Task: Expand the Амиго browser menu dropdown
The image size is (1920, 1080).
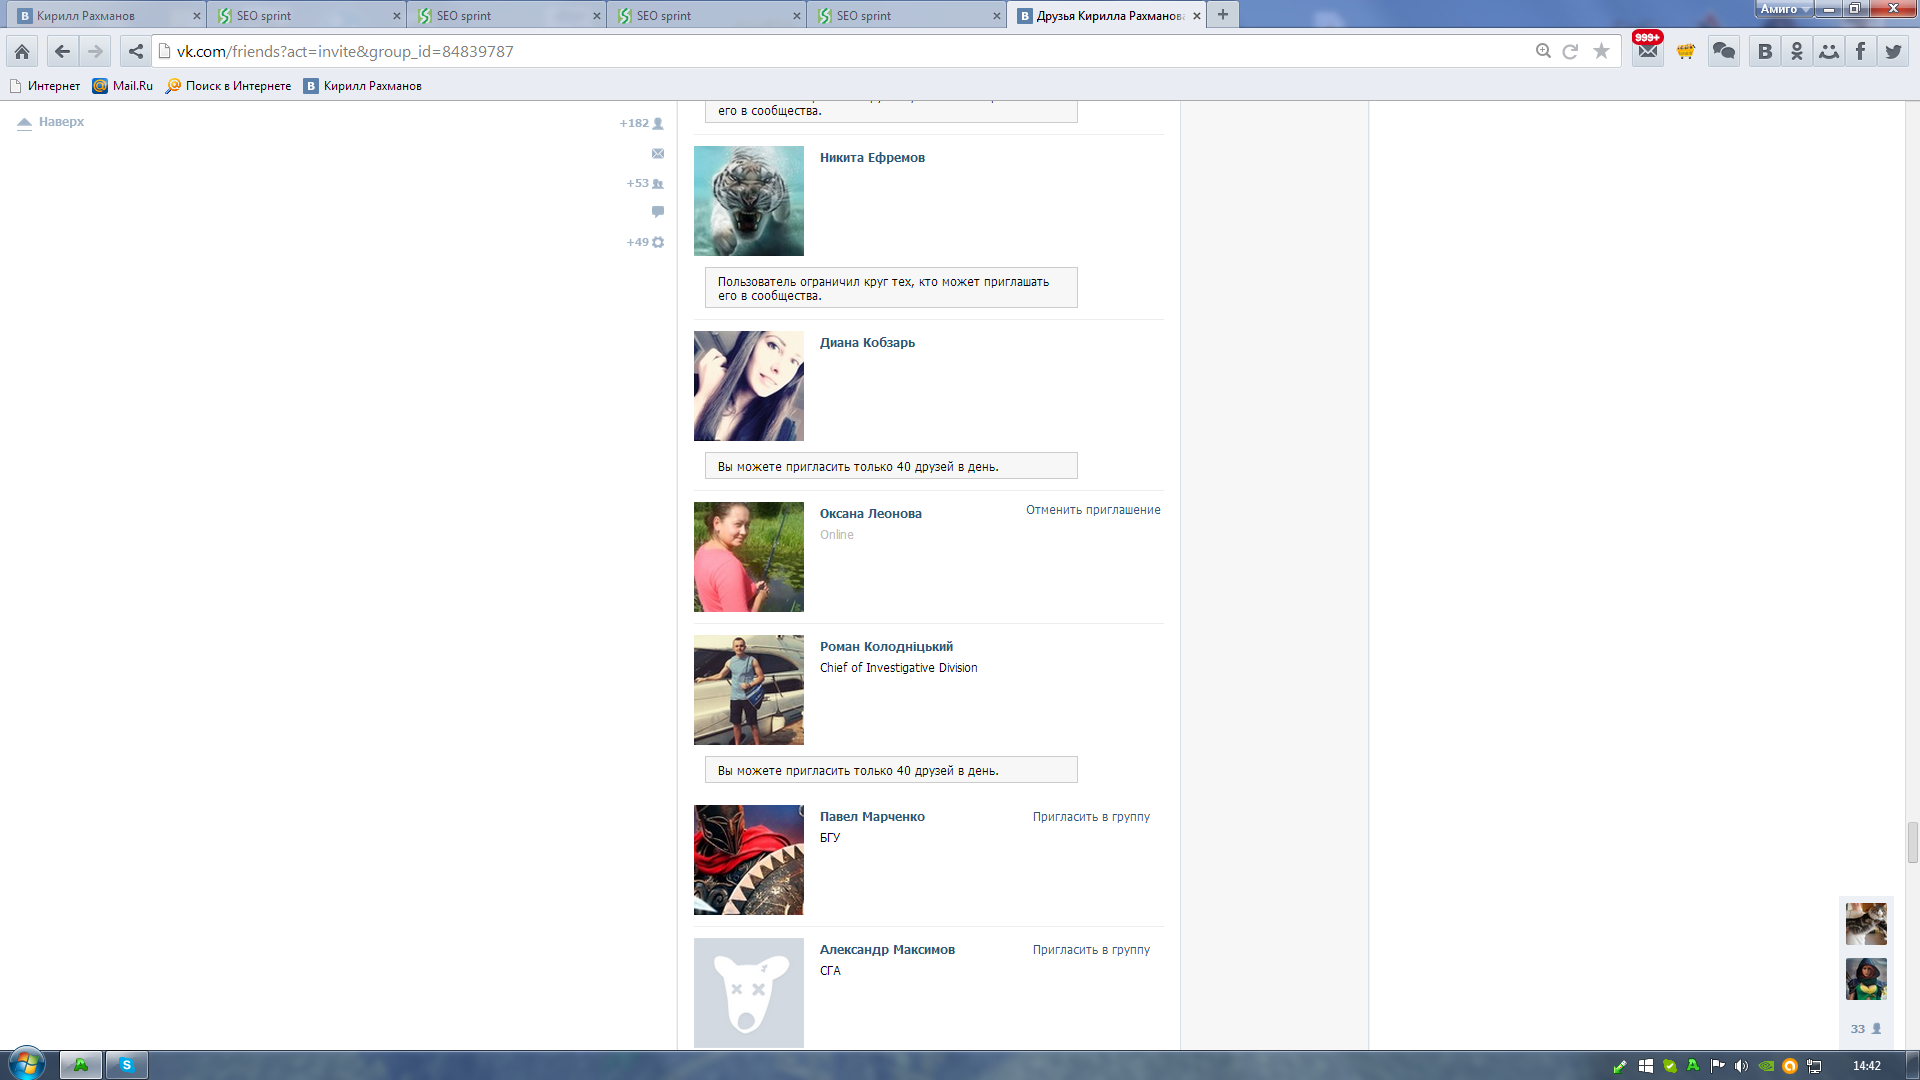Action: (1785, 9)
